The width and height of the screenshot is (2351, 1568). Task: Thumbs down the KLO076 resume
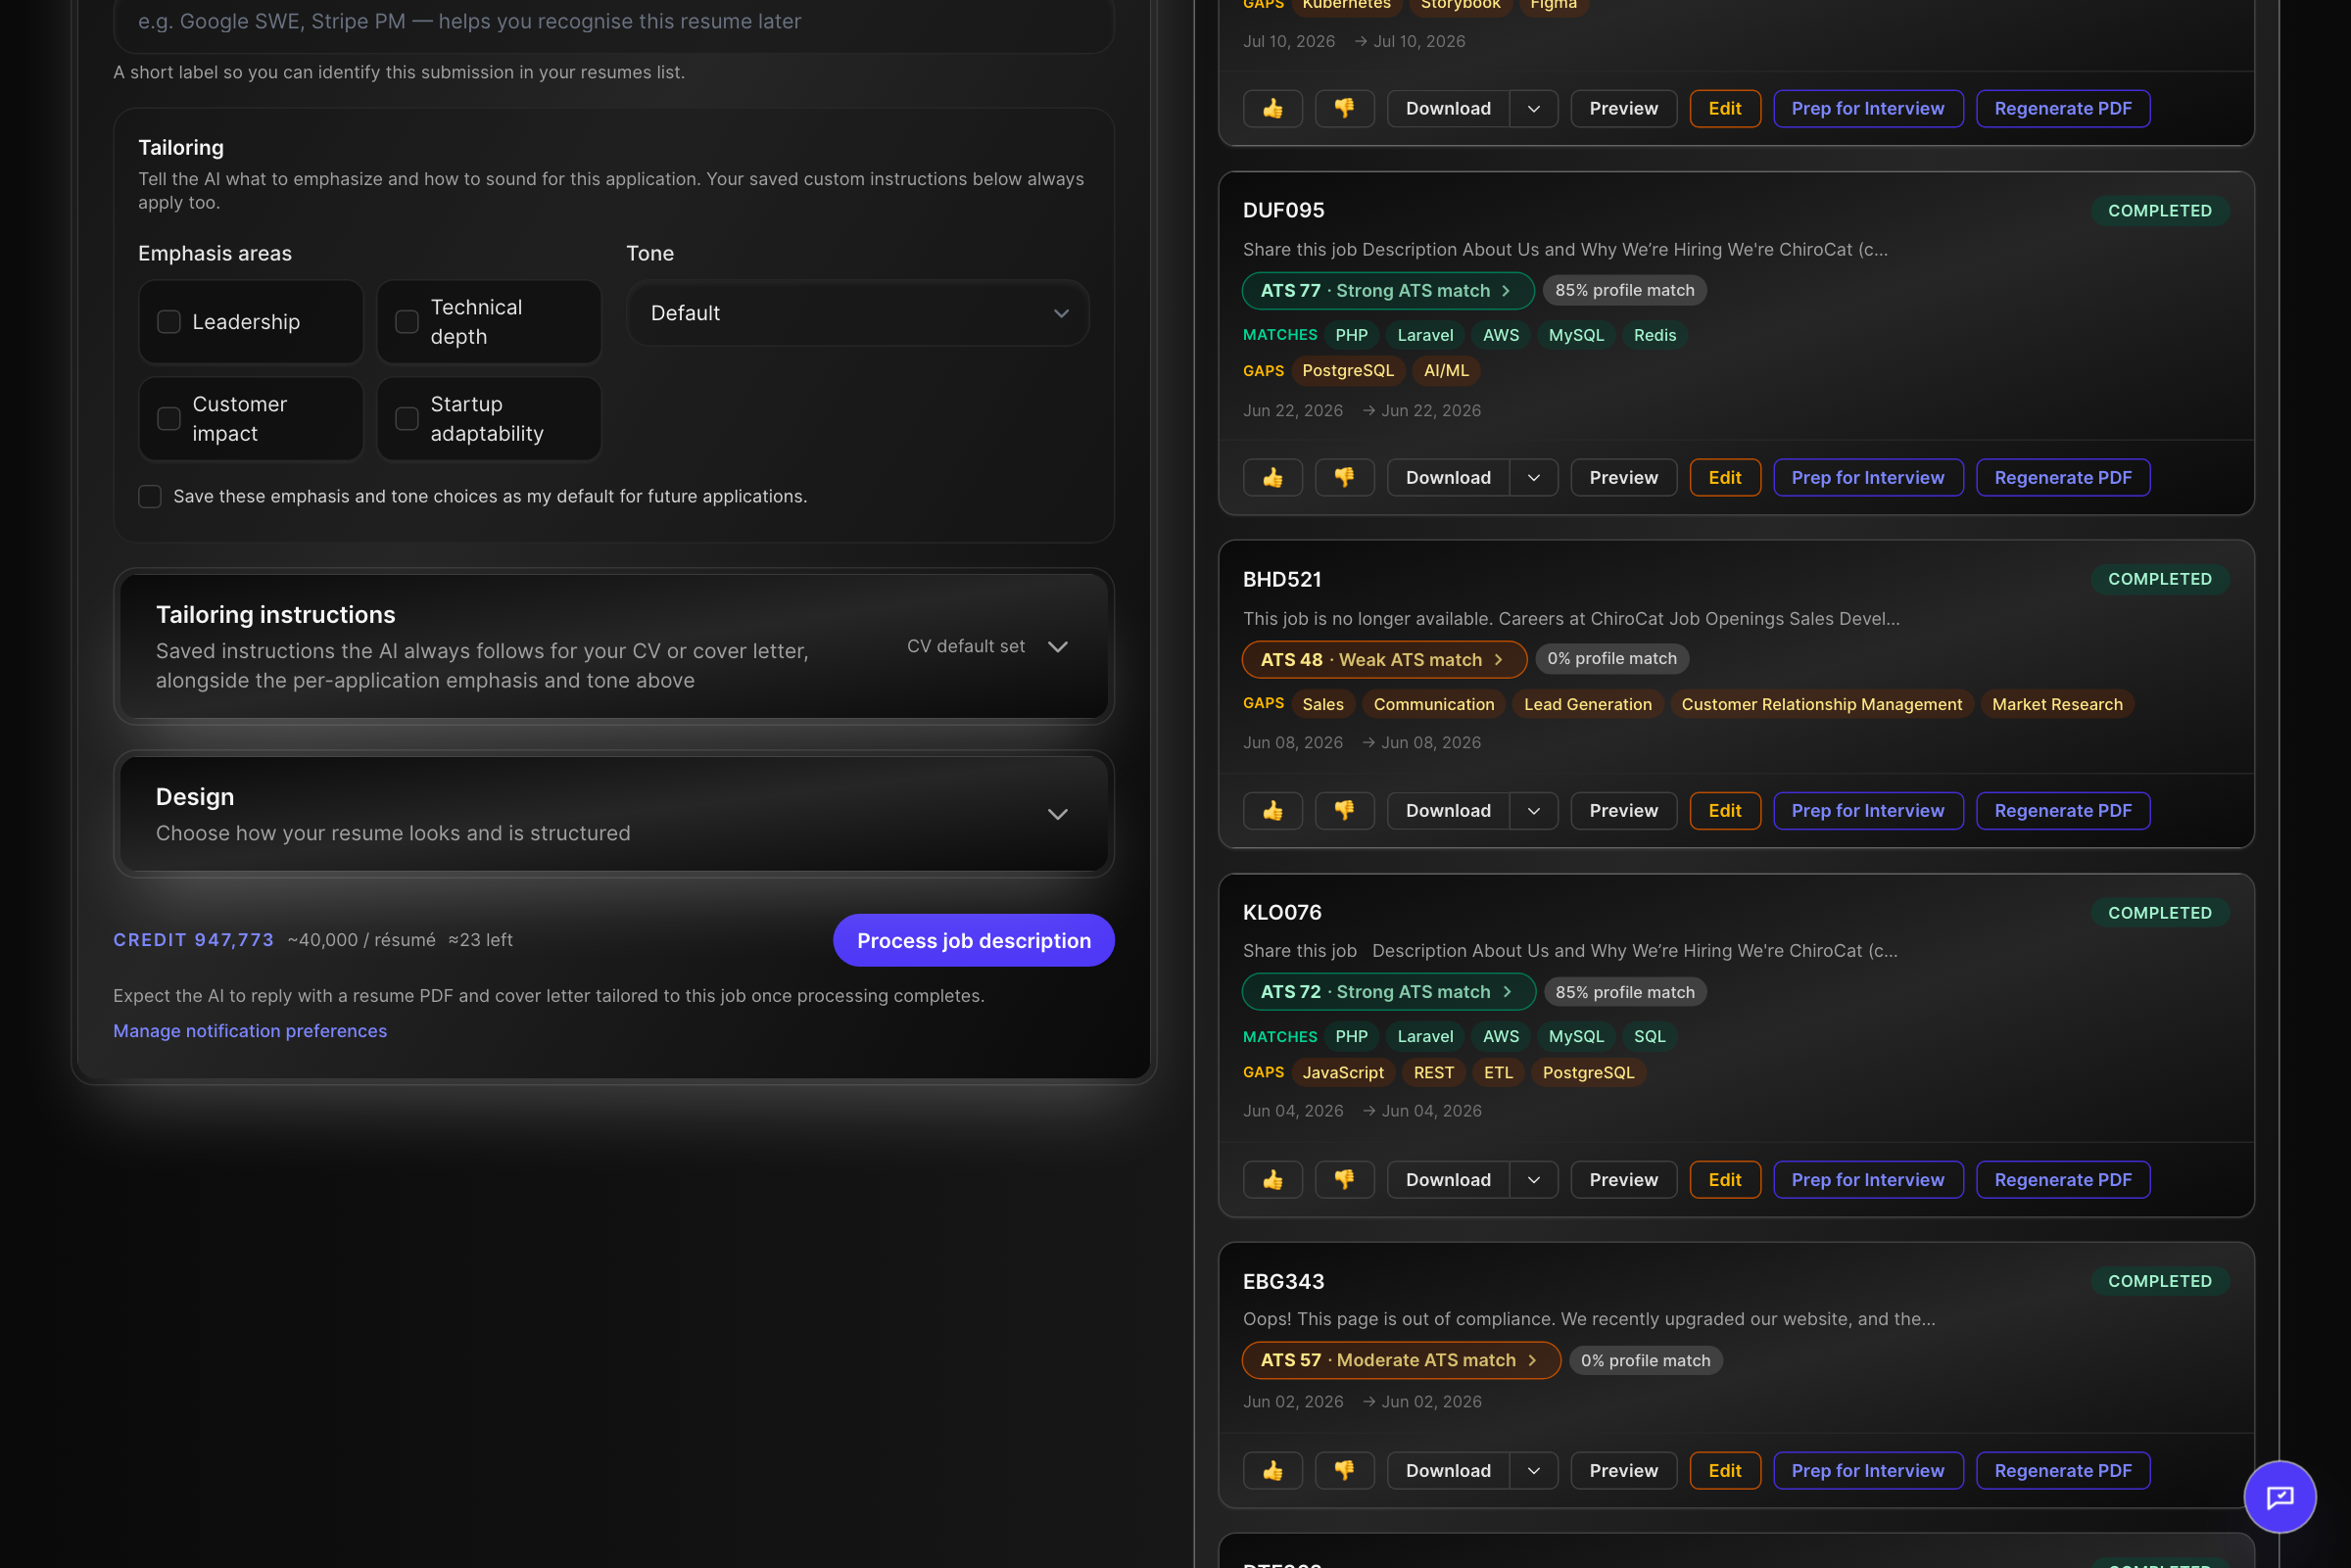(x=1344, y=1179)
